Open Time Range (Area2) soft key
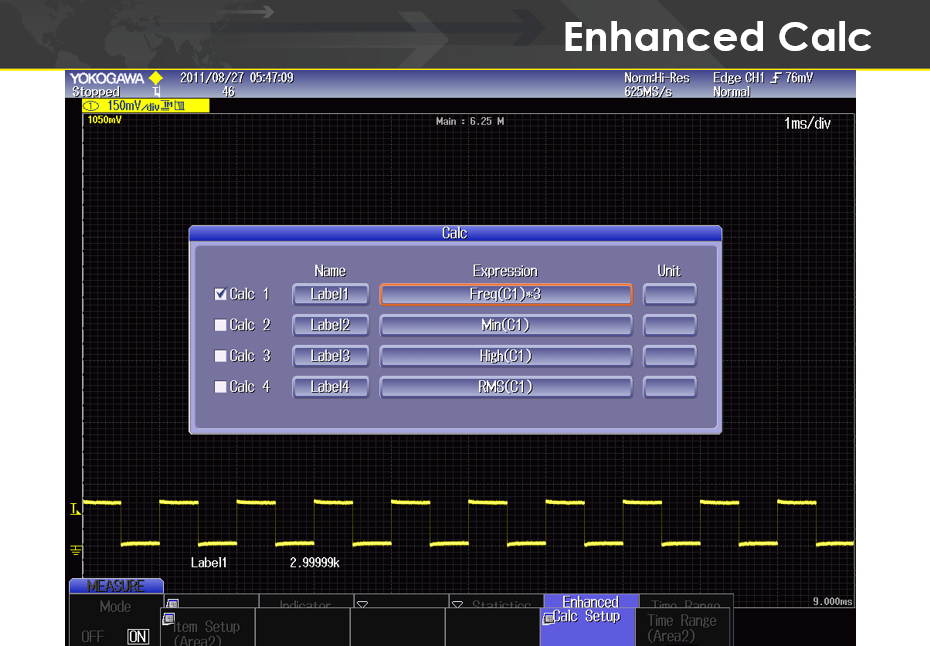This screenshot has height=646, width=930. [x=683, y=626]
